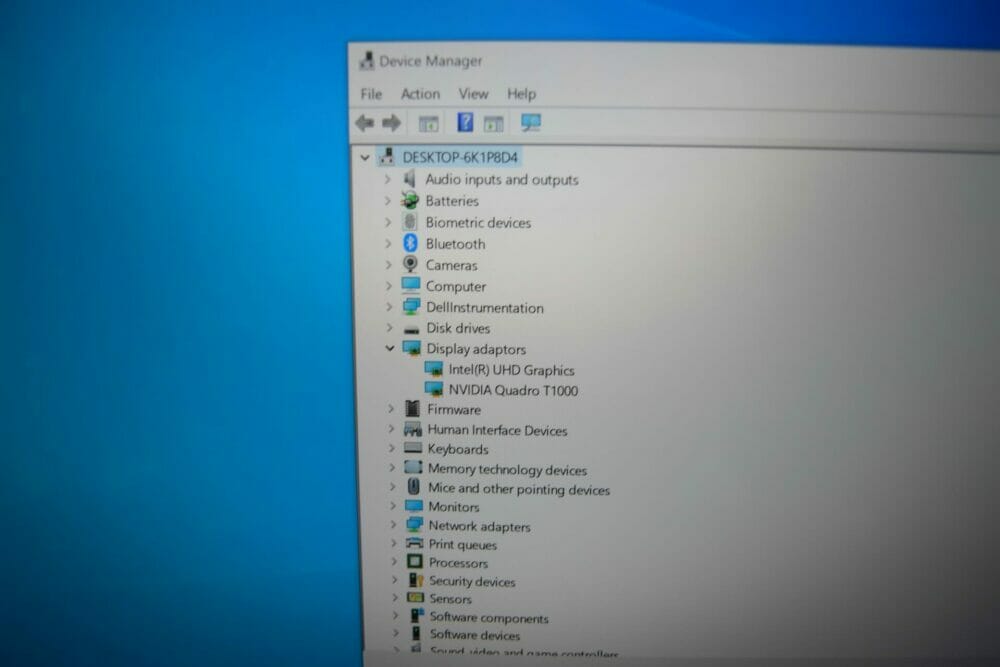Click the Human Interface Devices icon
Image resolution: width=1000 pixels, height=667 pixels.
413,429
